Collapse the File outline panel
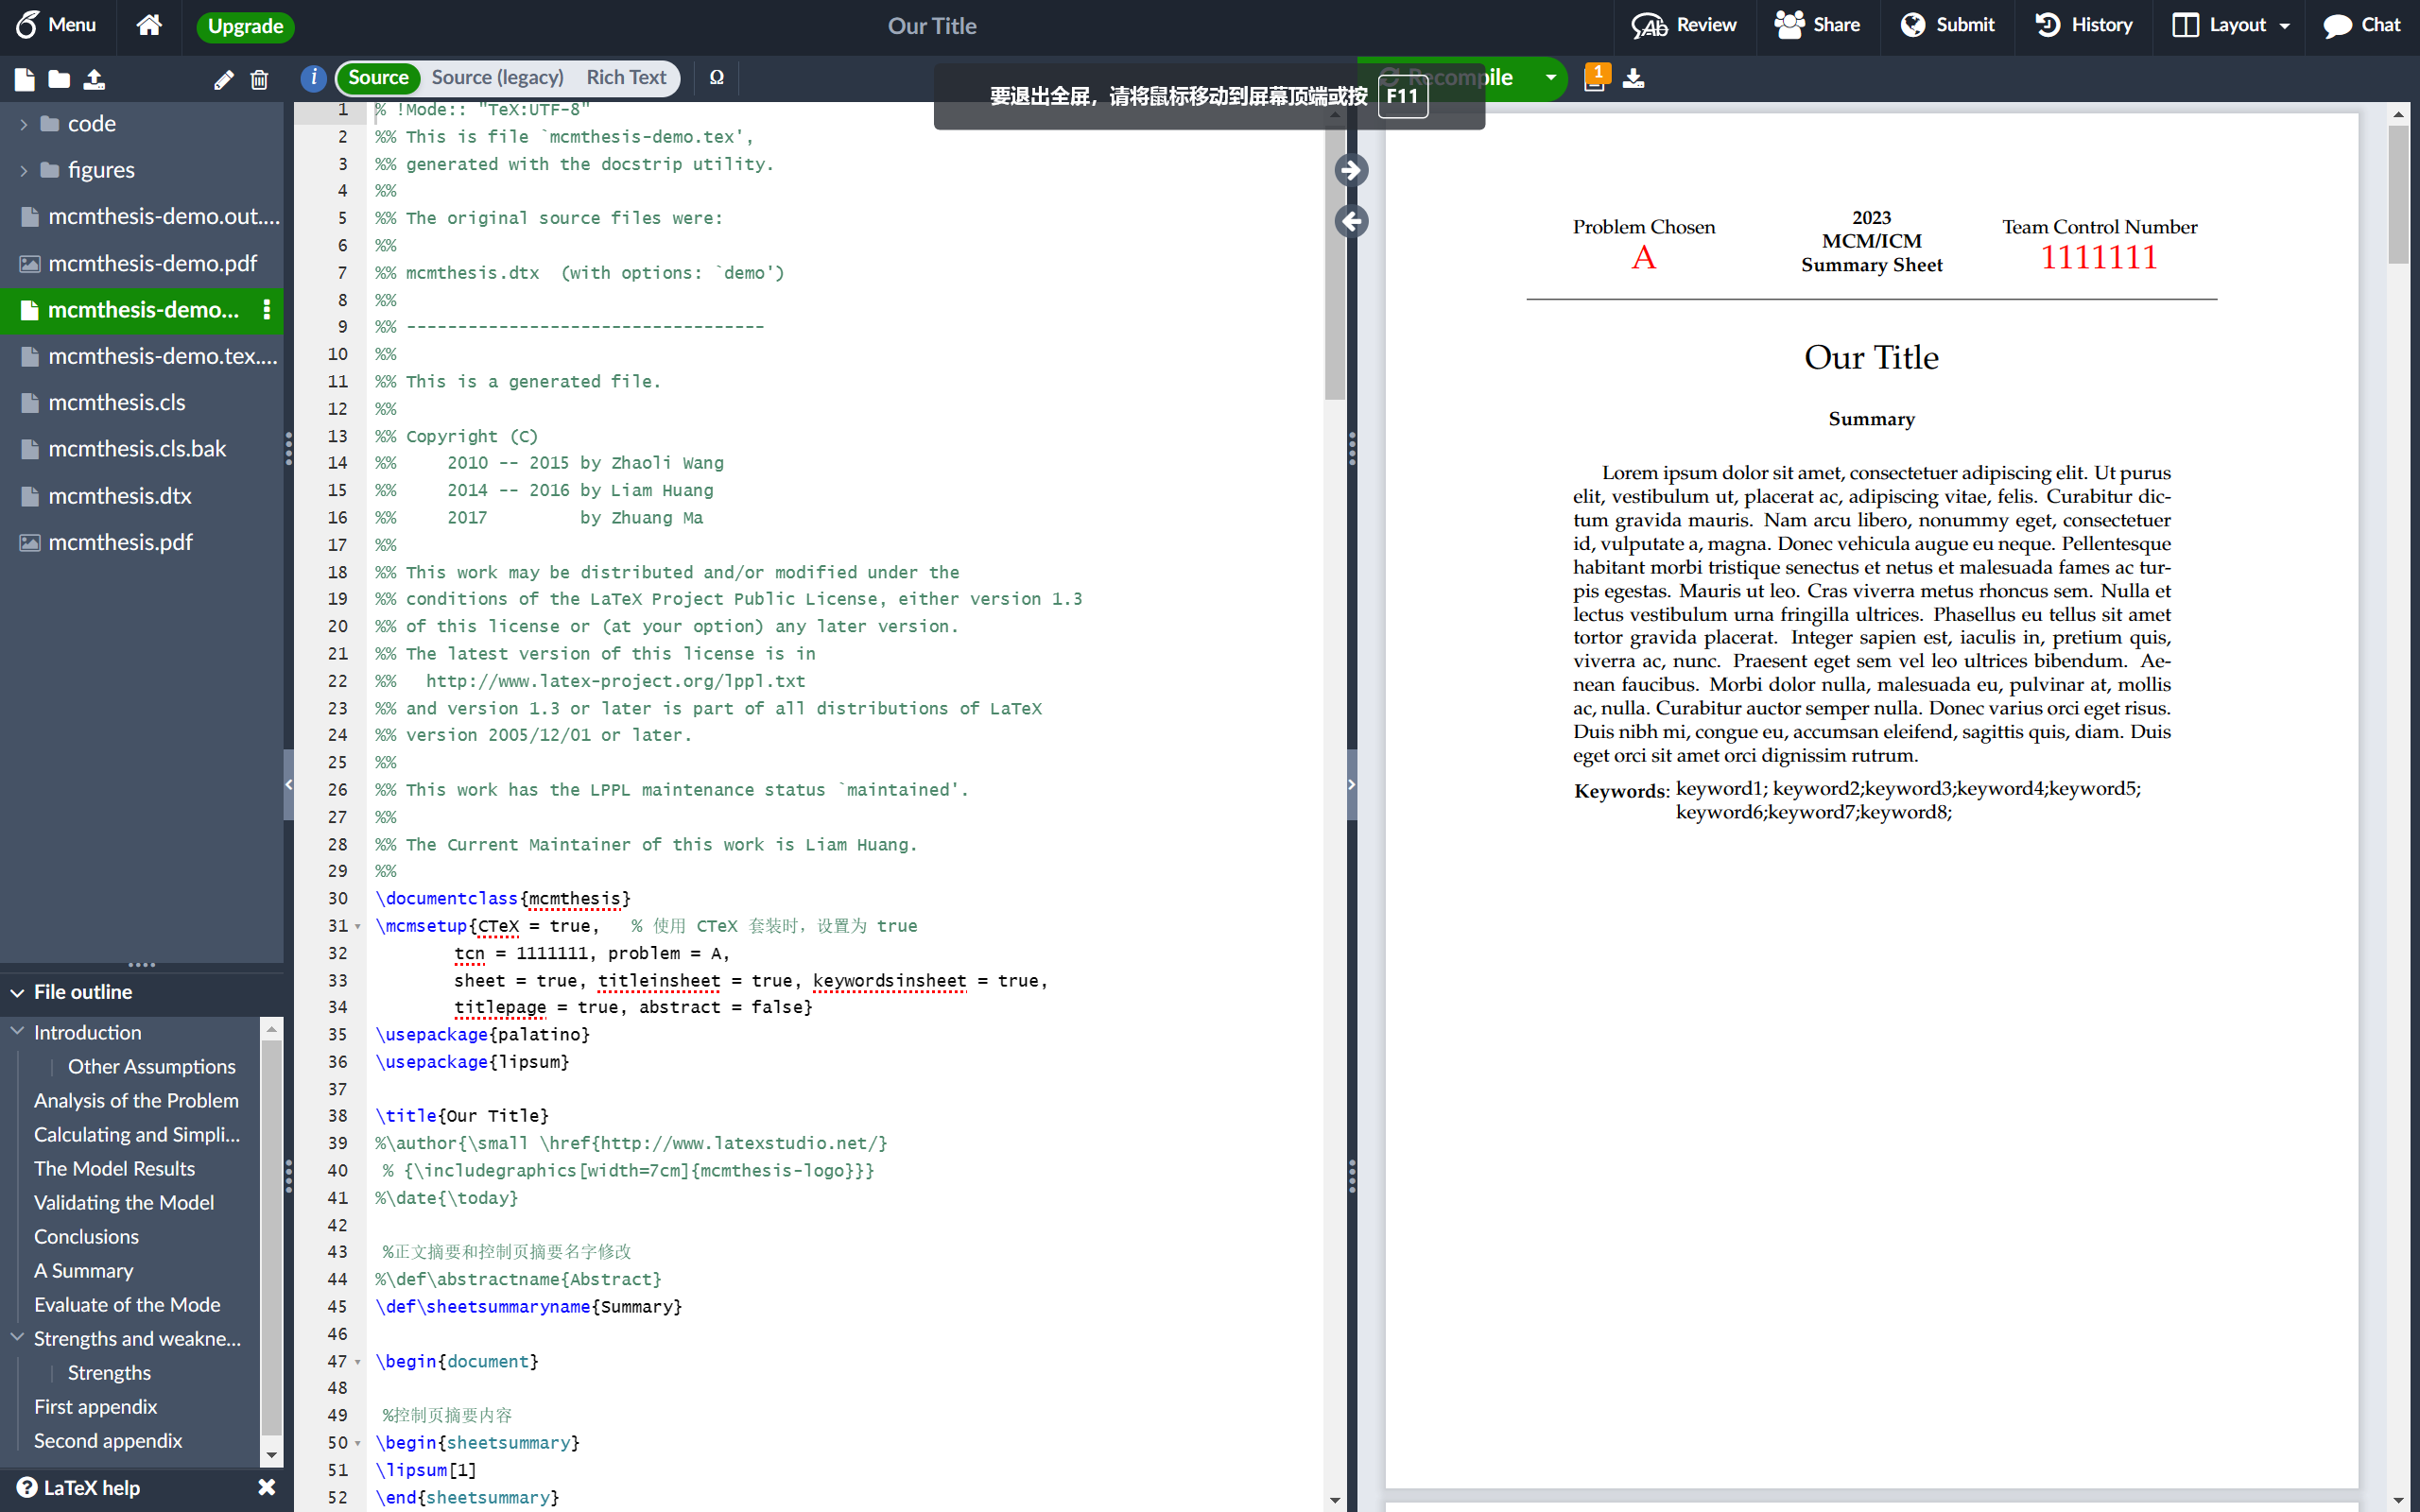 pyautogui.click(x=18, y=992)
